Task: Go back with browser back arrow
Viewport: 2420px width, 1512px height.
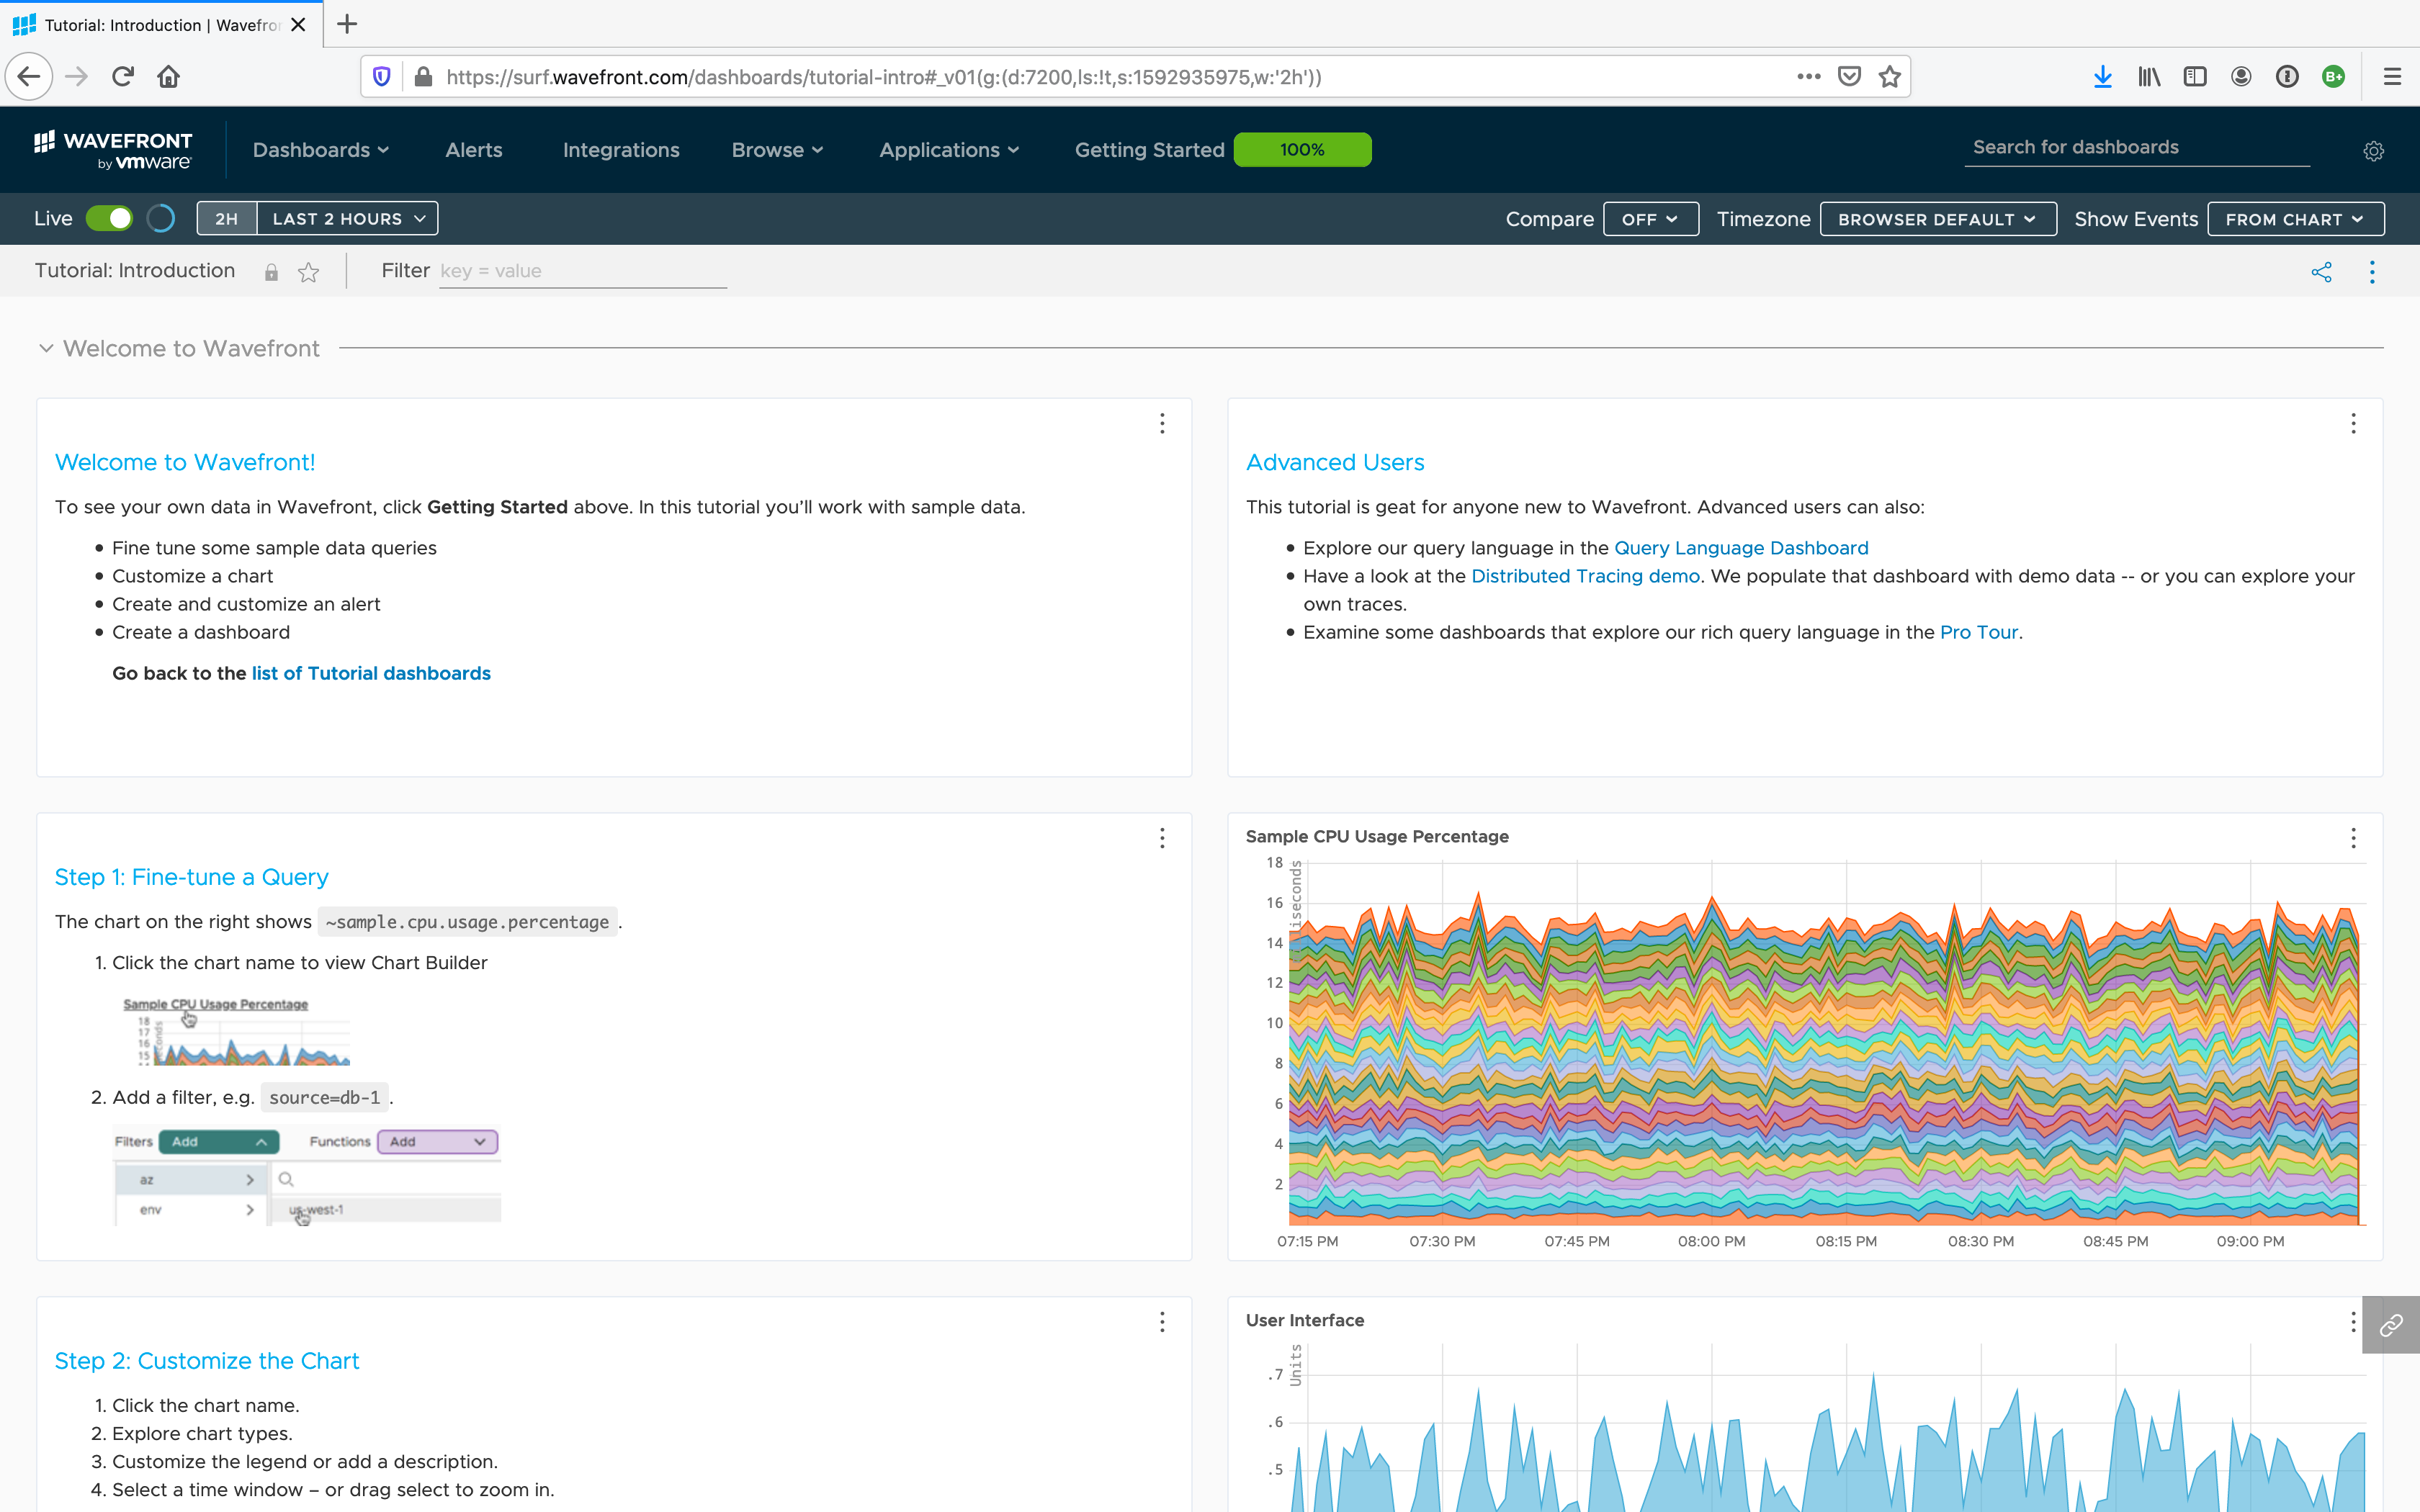Action: [x=29, y=77]
